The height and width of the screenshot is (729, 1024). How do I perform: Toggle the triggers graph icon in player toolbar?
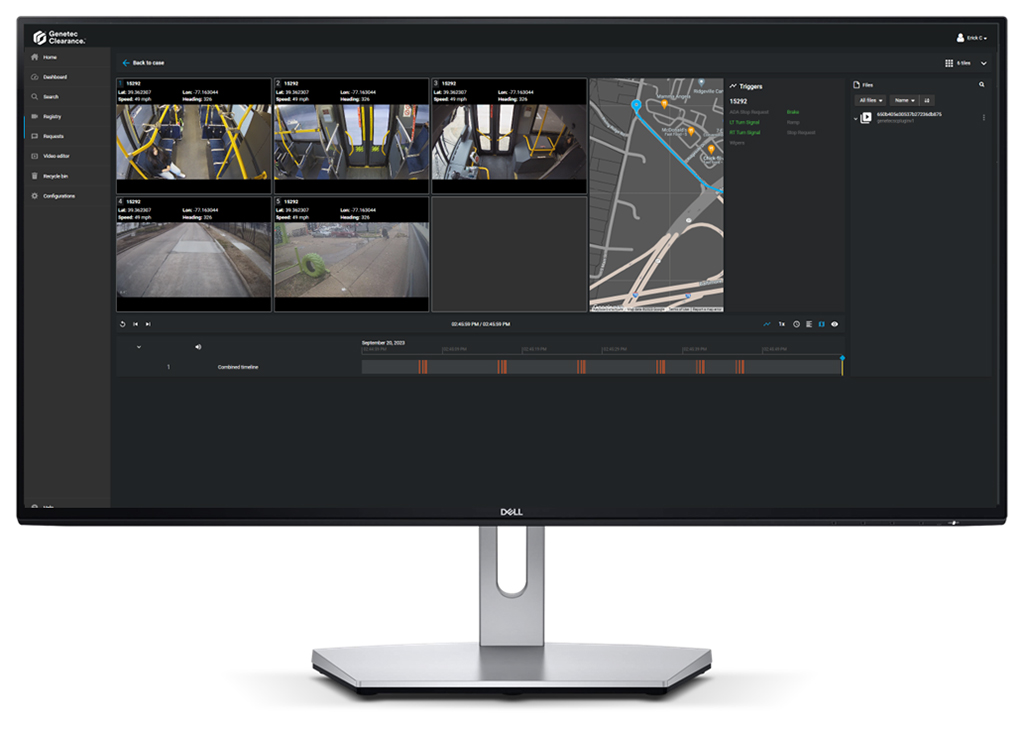pos(767,324)
